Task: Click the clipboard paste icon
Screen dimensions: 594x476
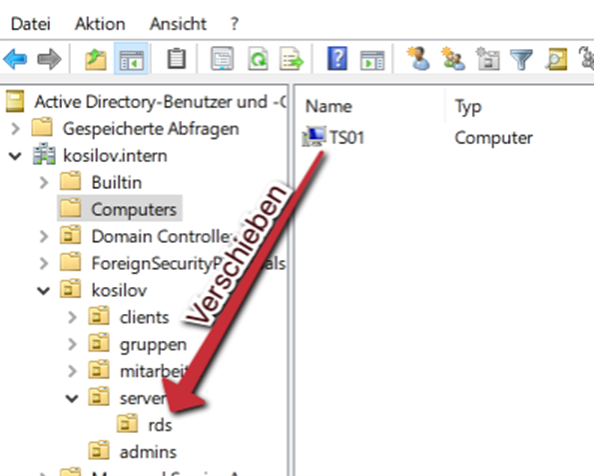Action: (177, 59)
